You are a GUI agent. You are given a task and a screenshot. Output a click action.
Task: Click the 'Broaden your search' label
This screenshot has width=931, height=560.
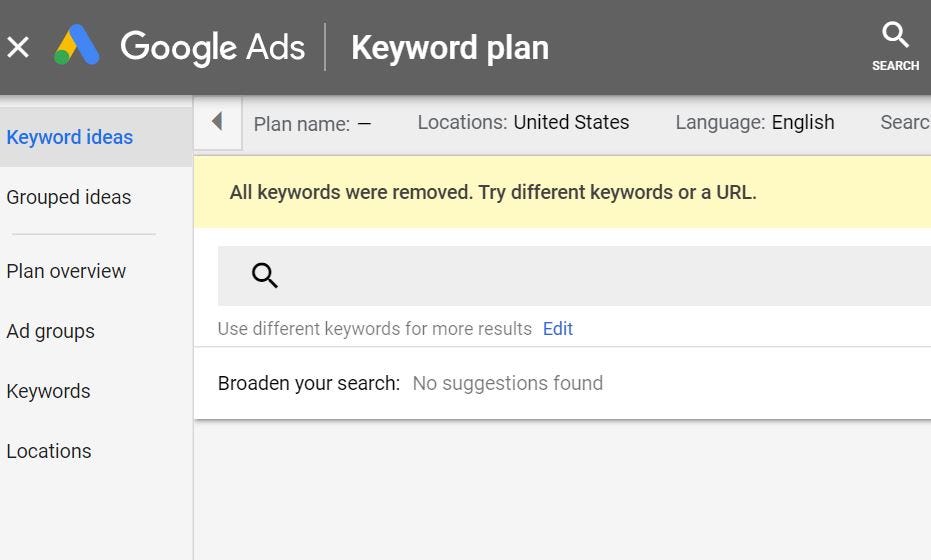[x=309, y=383]
